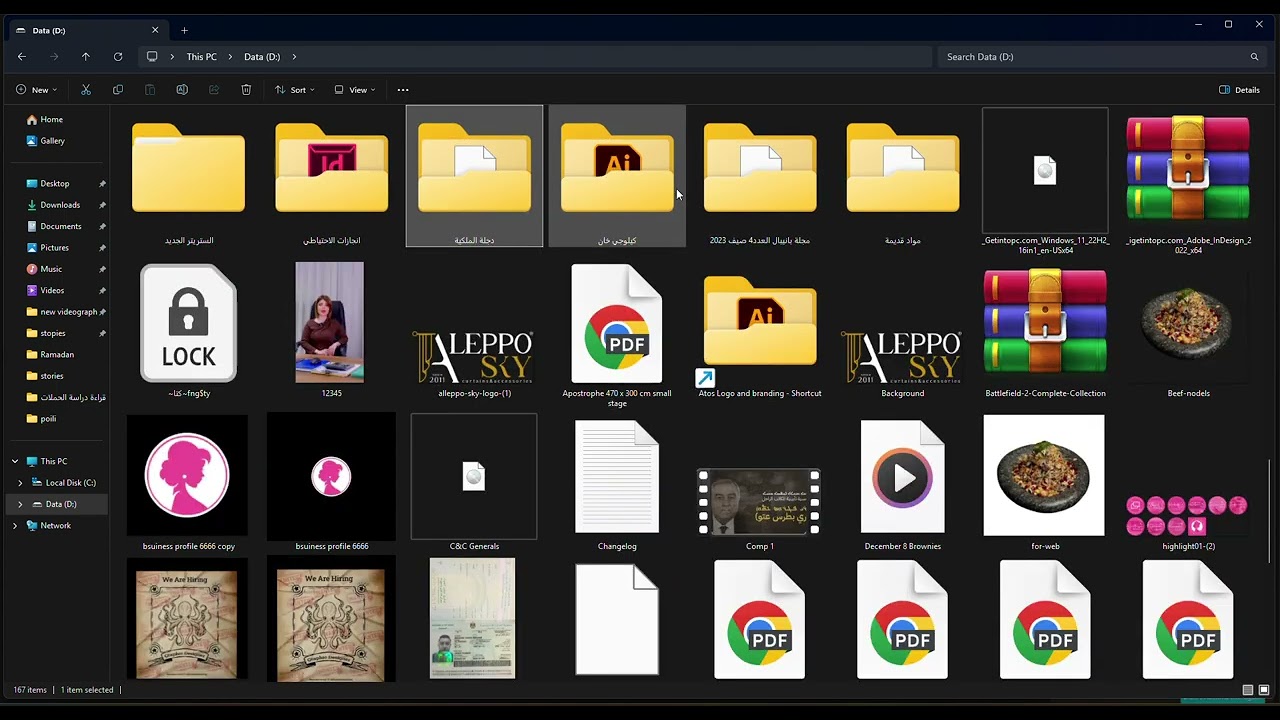Open Downloads in the sidebar
This screenshot has height=720, width=1280.
click(x=60, y=205)
